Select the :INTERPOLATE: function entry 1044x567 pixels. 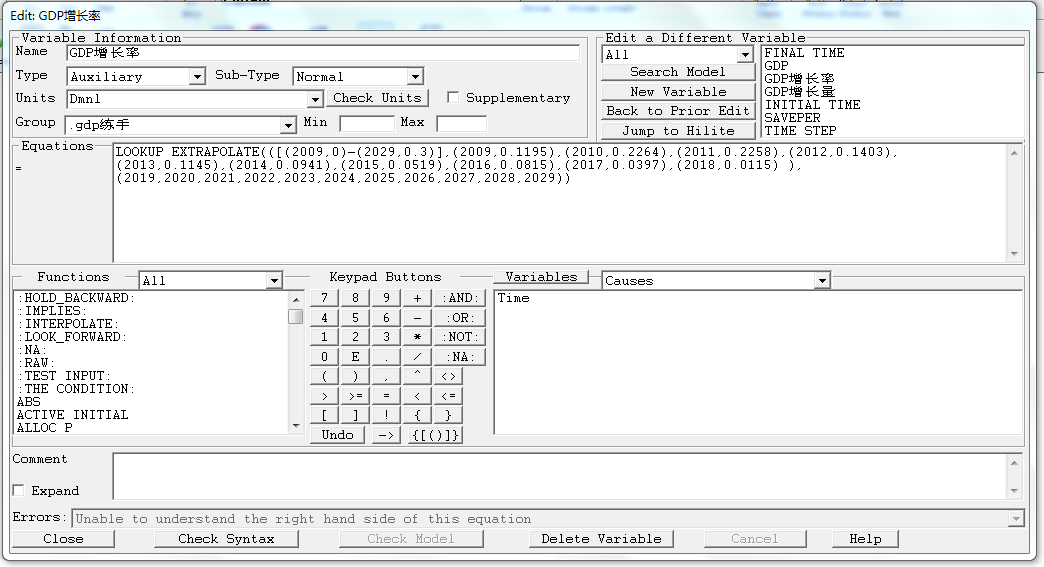(x=68, y=324)
